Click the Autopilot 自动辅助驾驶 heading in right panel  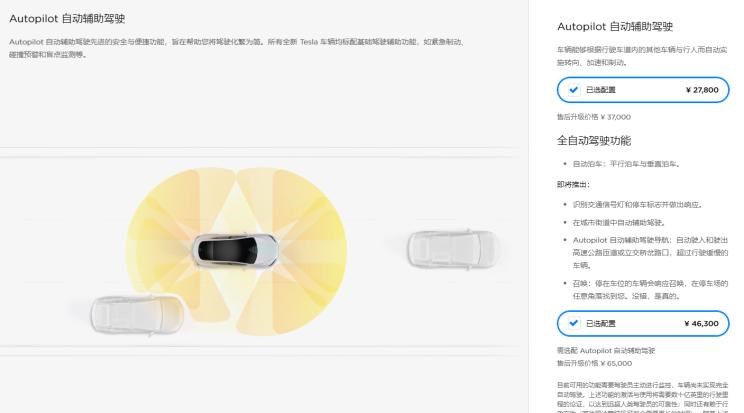click(x=615, y=27)
